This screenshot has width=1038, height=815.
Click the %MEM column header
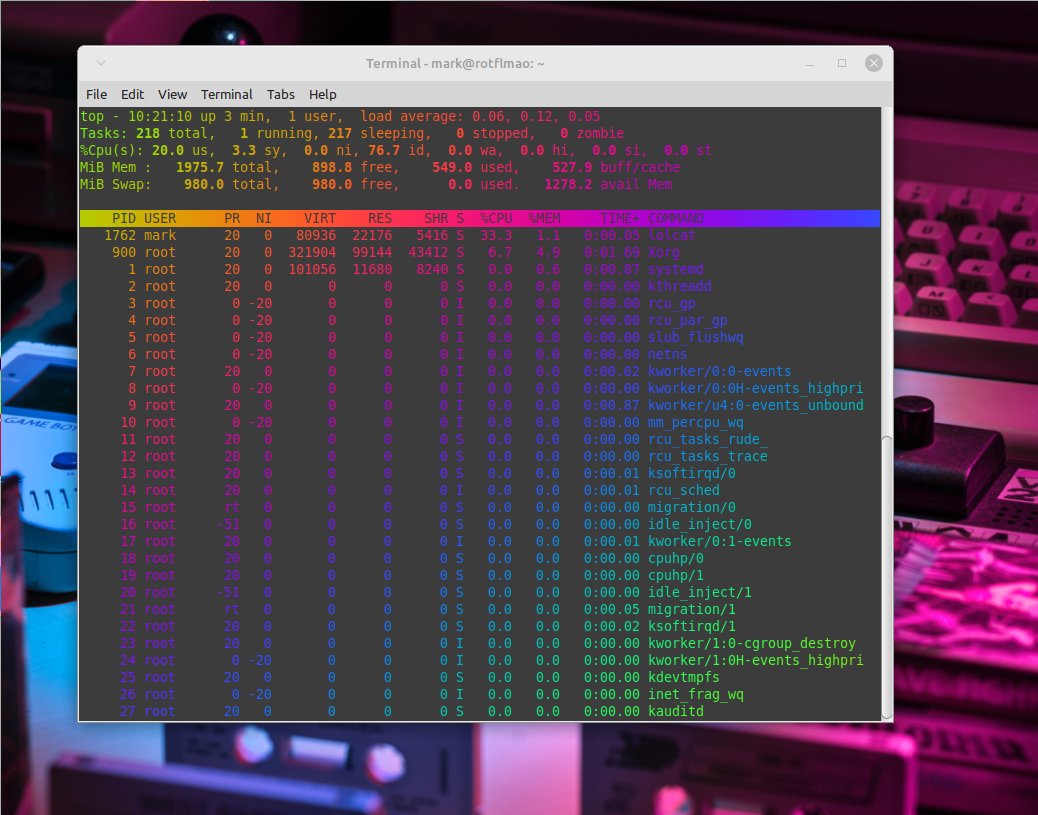[x=545, y=218]
